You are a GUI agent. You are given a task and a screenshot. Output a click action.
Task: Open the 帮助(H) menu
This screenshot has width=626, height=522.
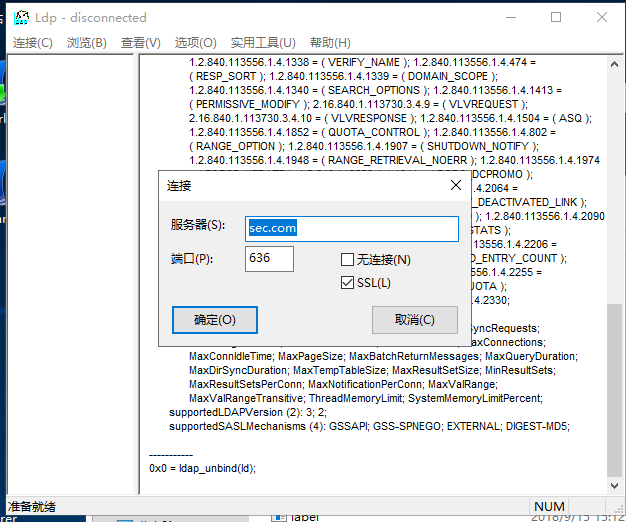click(330, 42)
